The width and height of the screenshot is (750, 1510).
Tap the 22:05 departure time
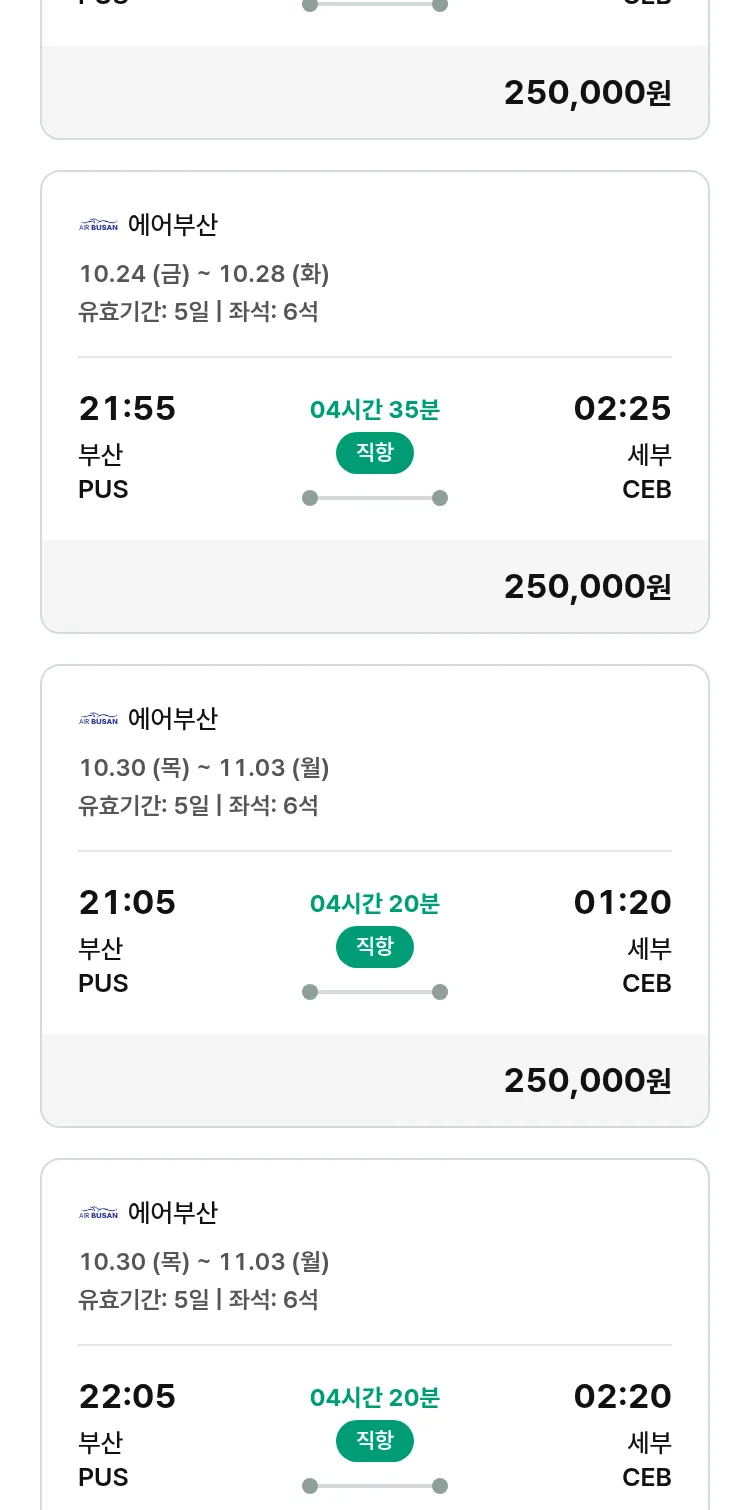pos(127,1397)
